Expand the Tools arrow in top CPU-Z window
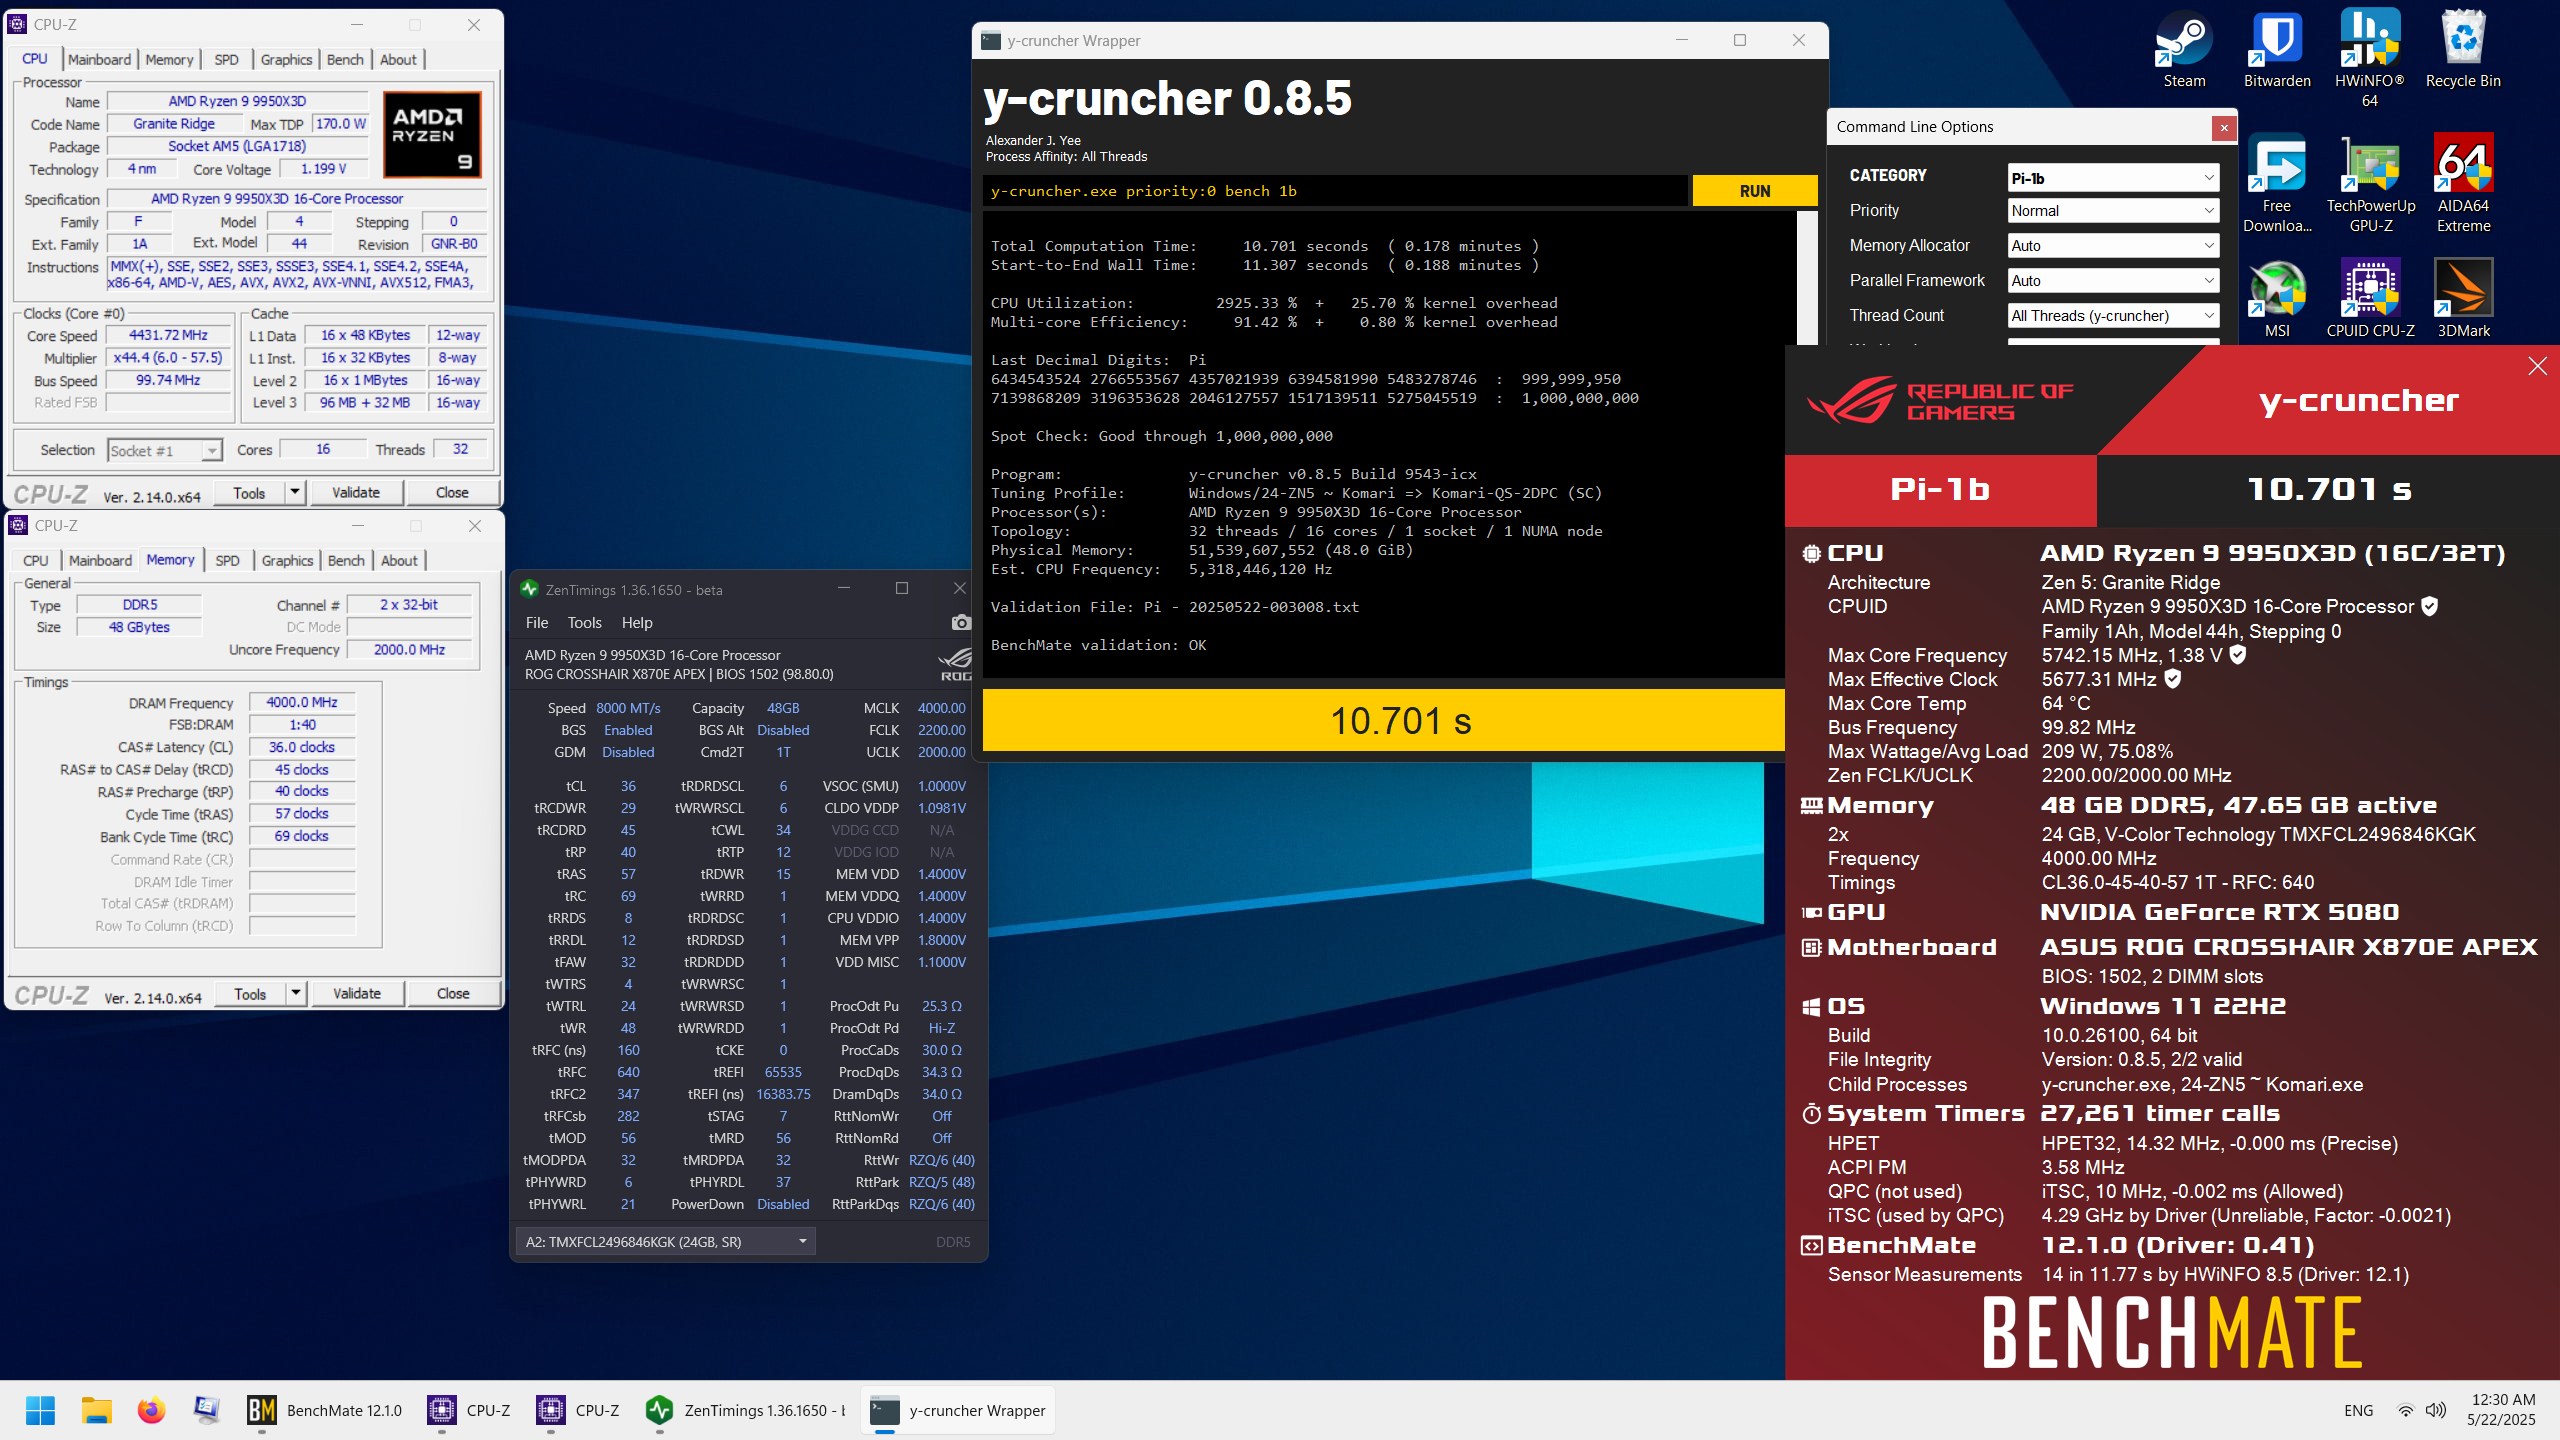This screenshot has width=2560, height=1440. coord(294,492)
